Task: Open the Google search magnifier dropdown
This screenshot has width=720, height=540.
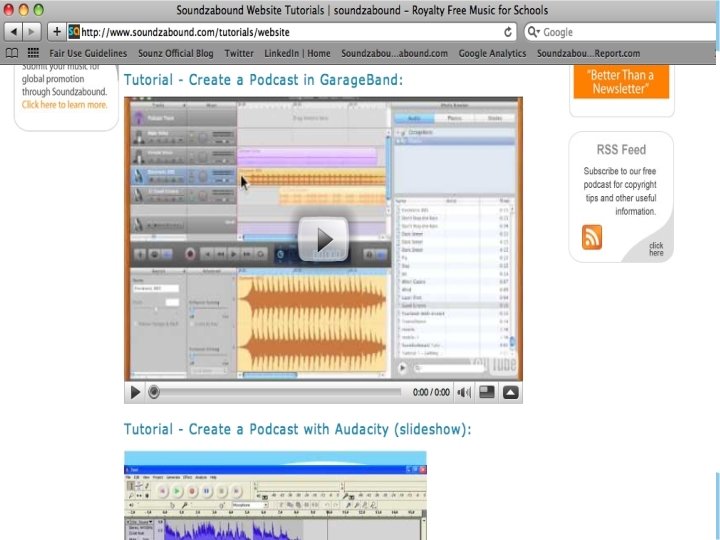Action: pyautogui.click(x=533, y=32)
